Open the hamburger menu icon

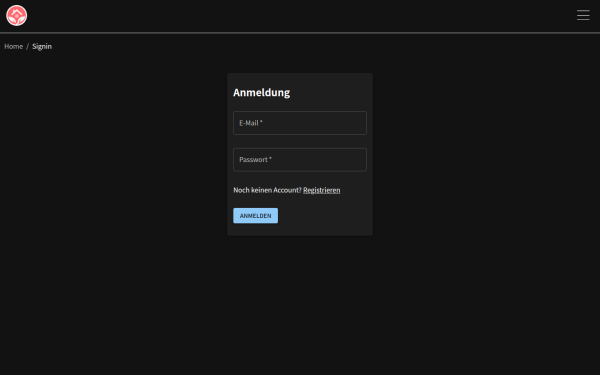[583, 15]
